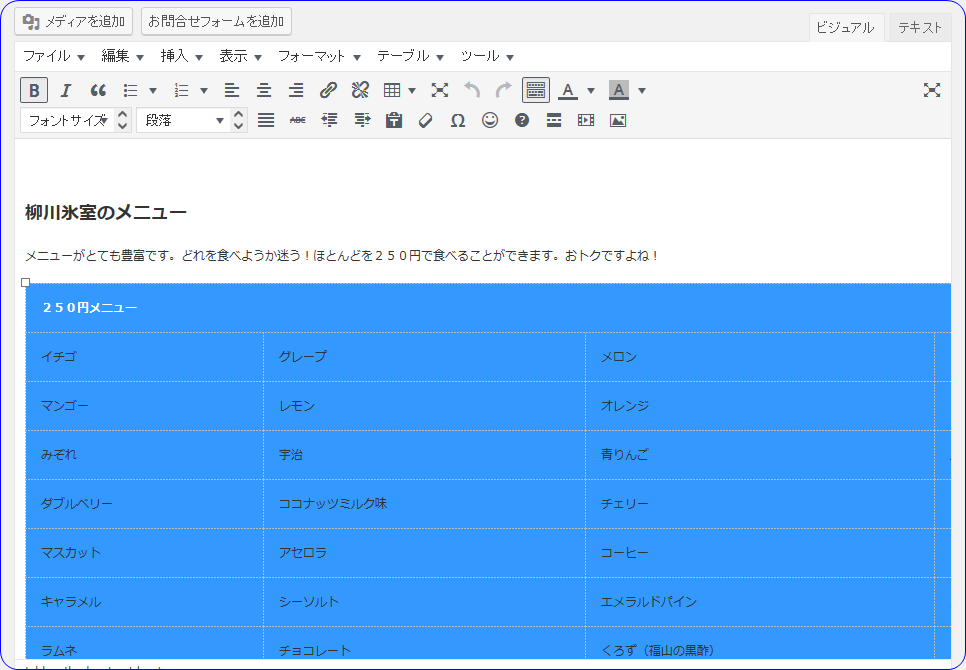Switch to the テキスト tab
Image resolution: width=966 pixels, height=670 pixels.
[x=920, y=28]
